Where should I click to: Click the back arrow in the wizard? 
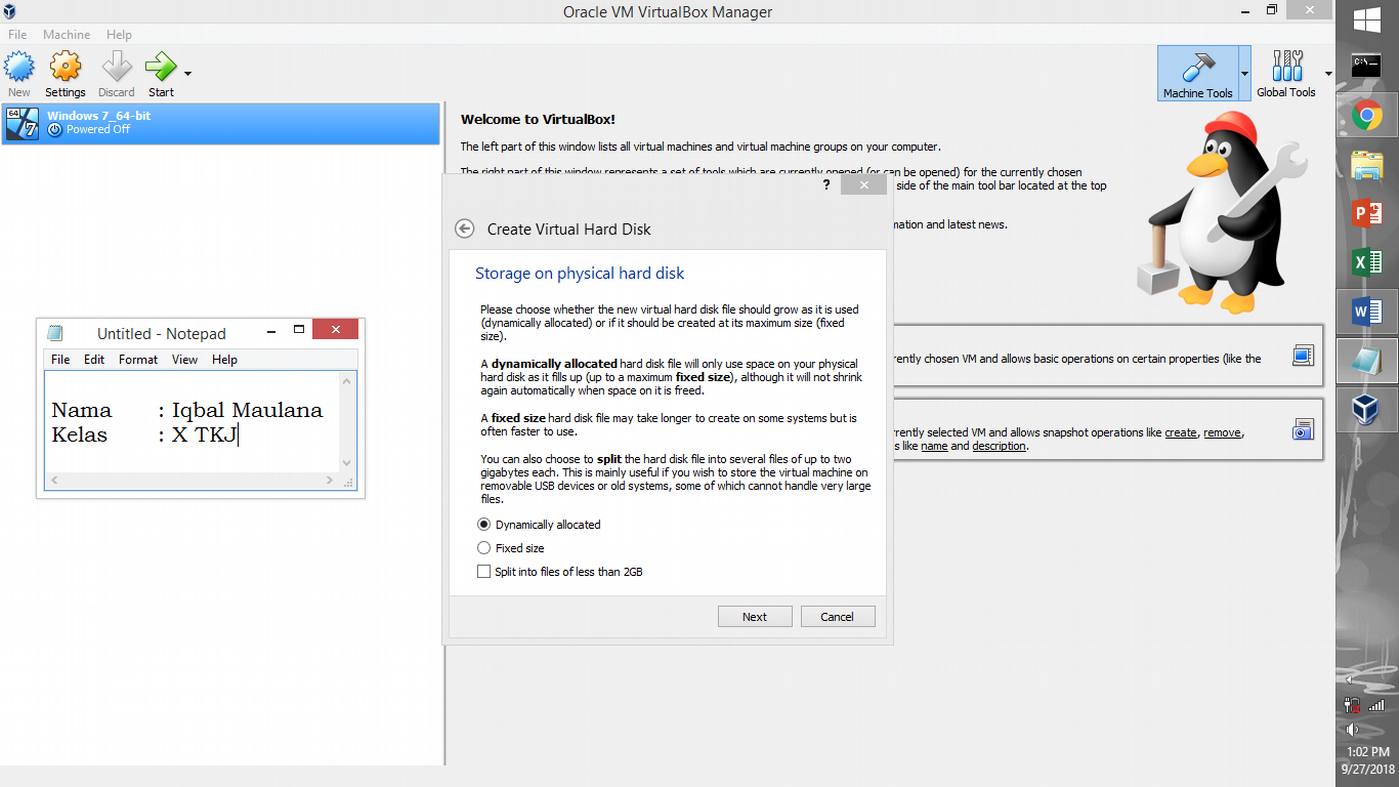click(464, 228)
